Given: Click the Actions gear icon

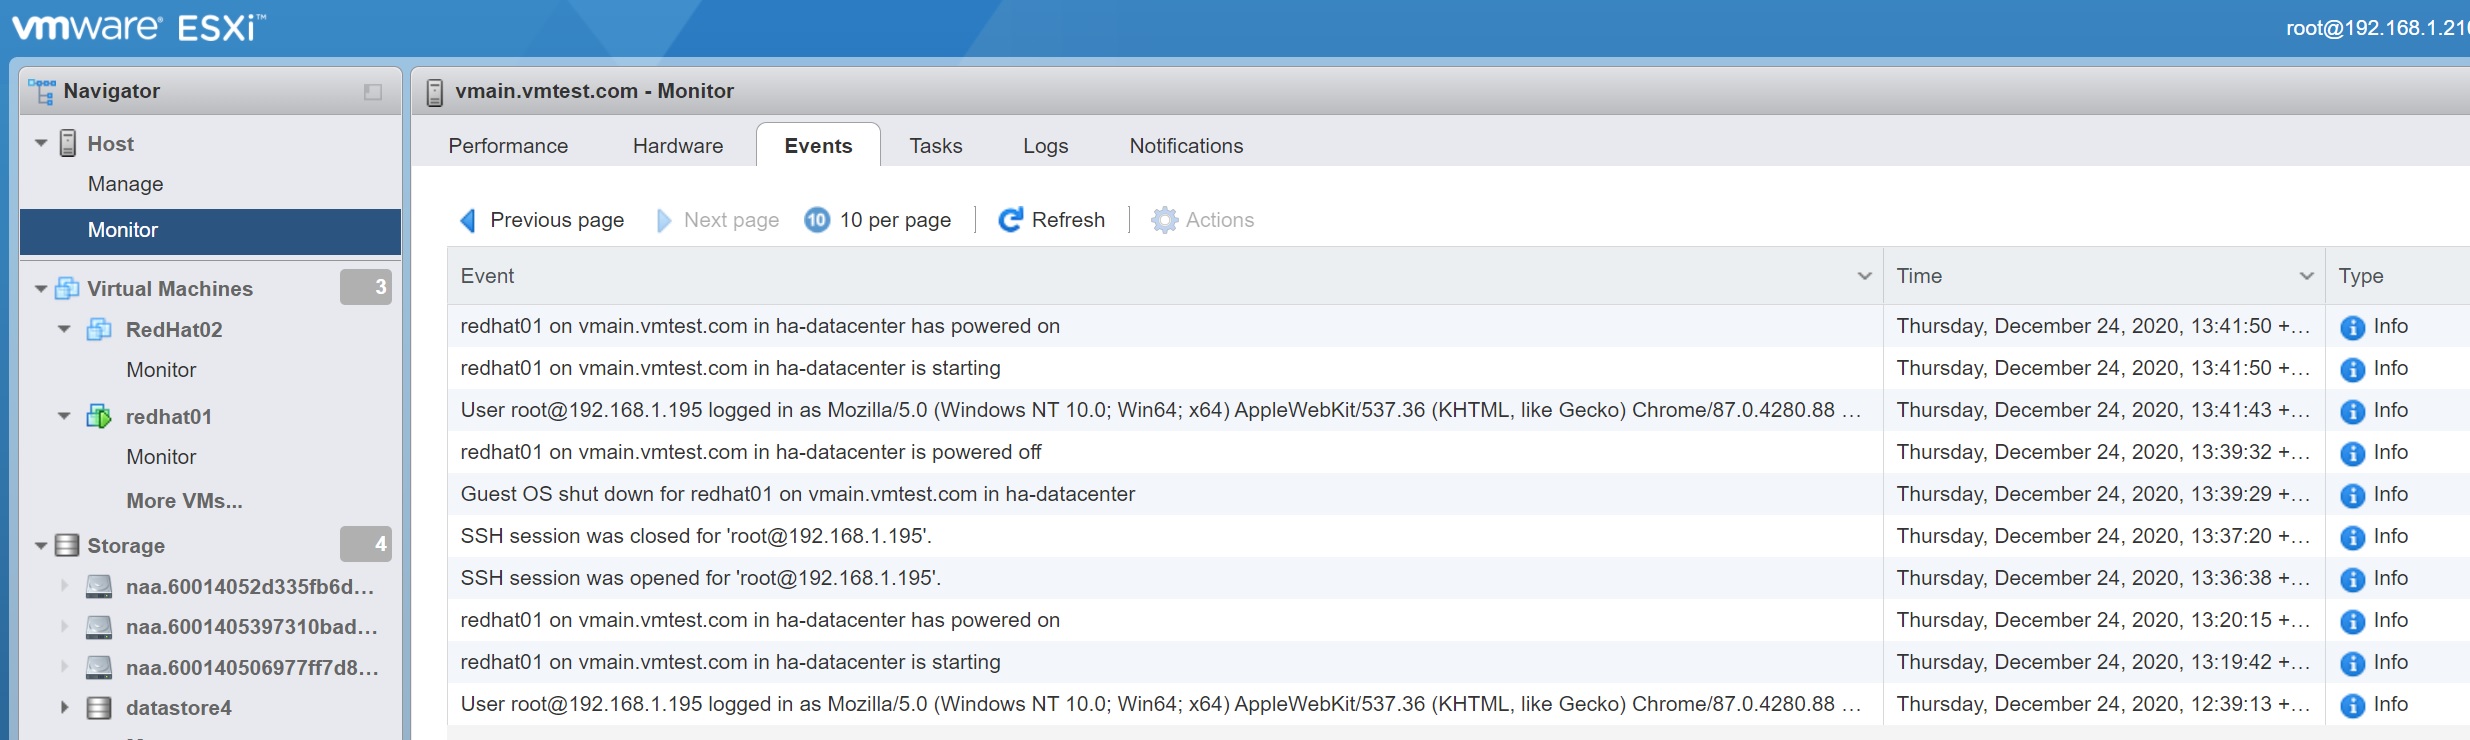Looking at the screenshot, I should click(x=1164, y=220).
